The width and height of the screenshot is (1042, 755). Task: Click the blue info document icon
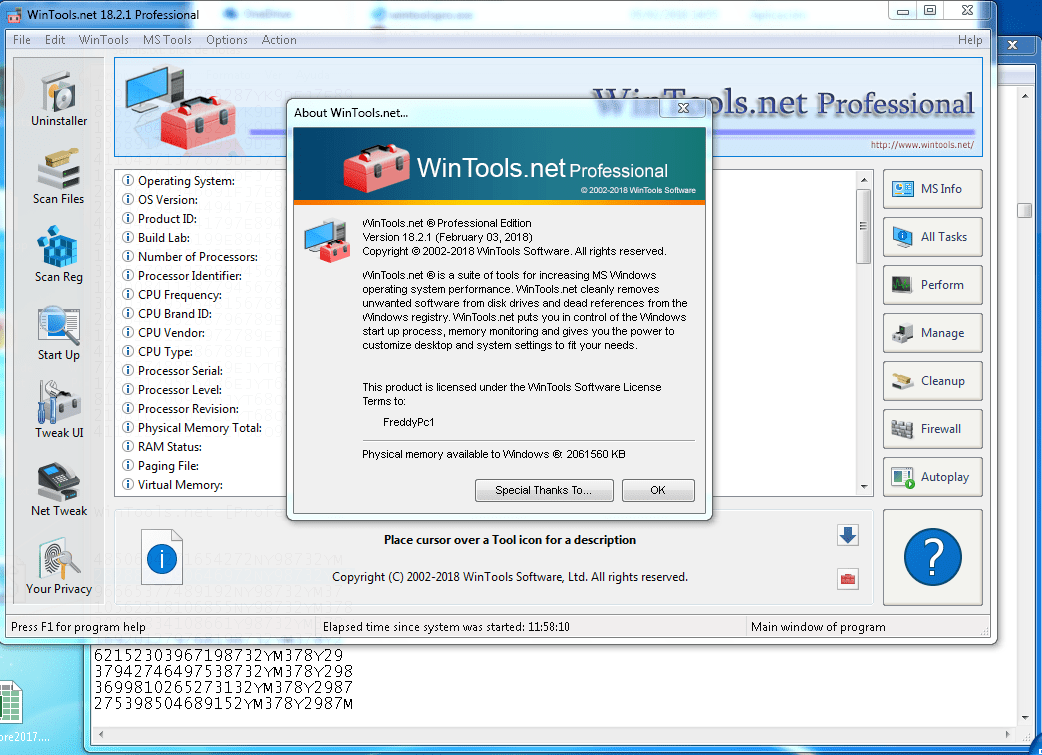click(x=161, y=557)
